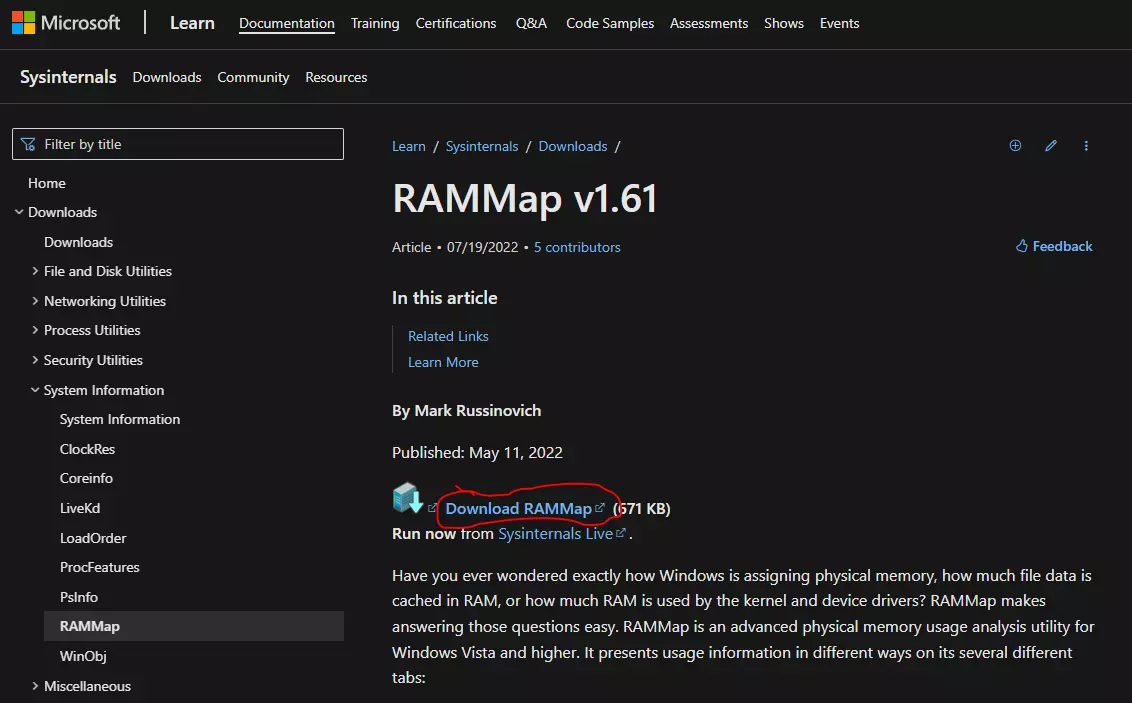This screenshot has width=1132, height=703.
Task: Click the Downloads breadcrumb link
Action: coord(573,147)
